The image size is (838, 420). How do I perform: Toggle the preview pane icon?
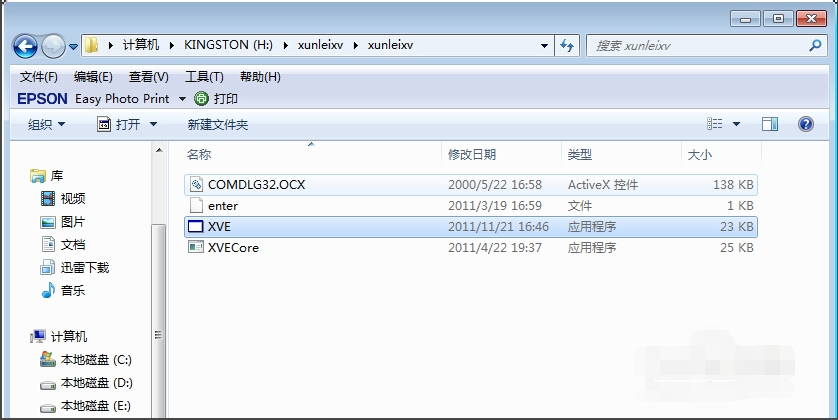[770, 125]
